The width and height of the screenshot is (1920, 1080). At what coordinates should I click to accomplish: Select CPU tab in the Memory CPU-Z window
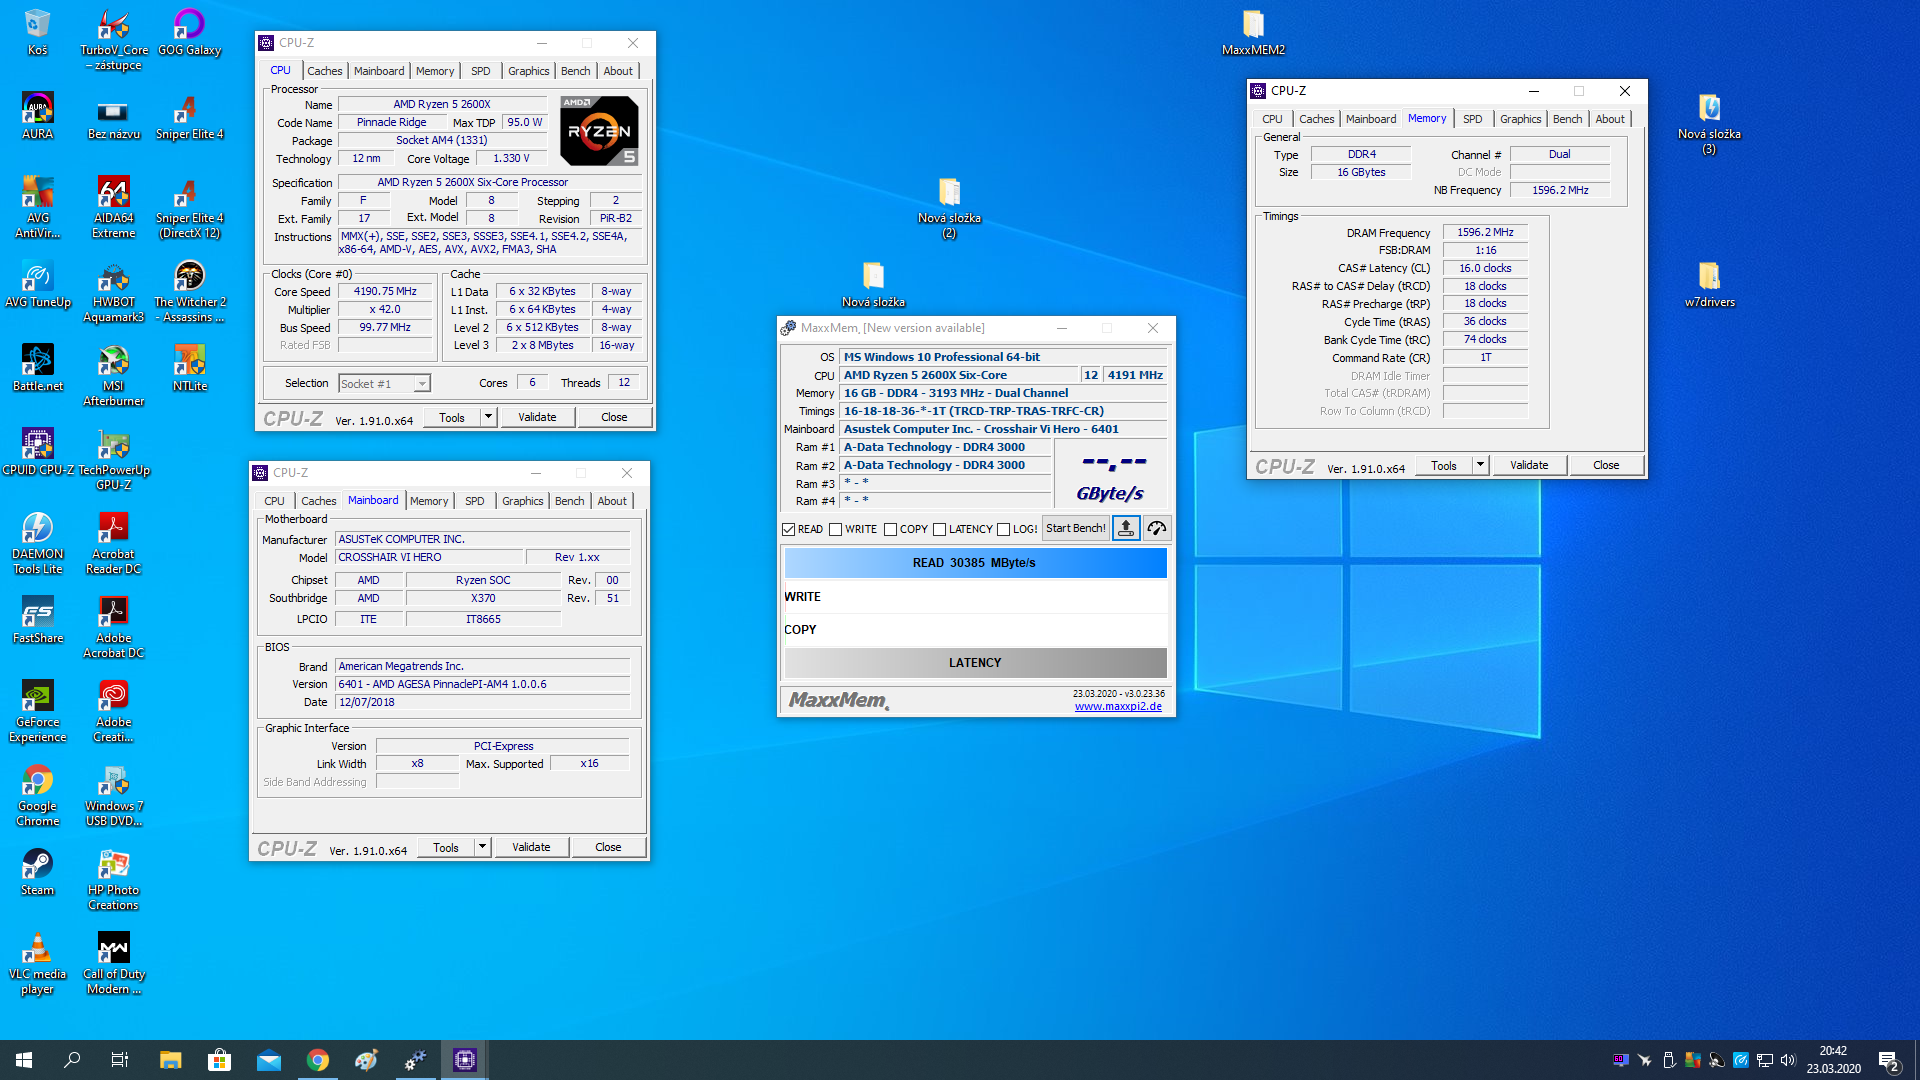click(1272, 119)
